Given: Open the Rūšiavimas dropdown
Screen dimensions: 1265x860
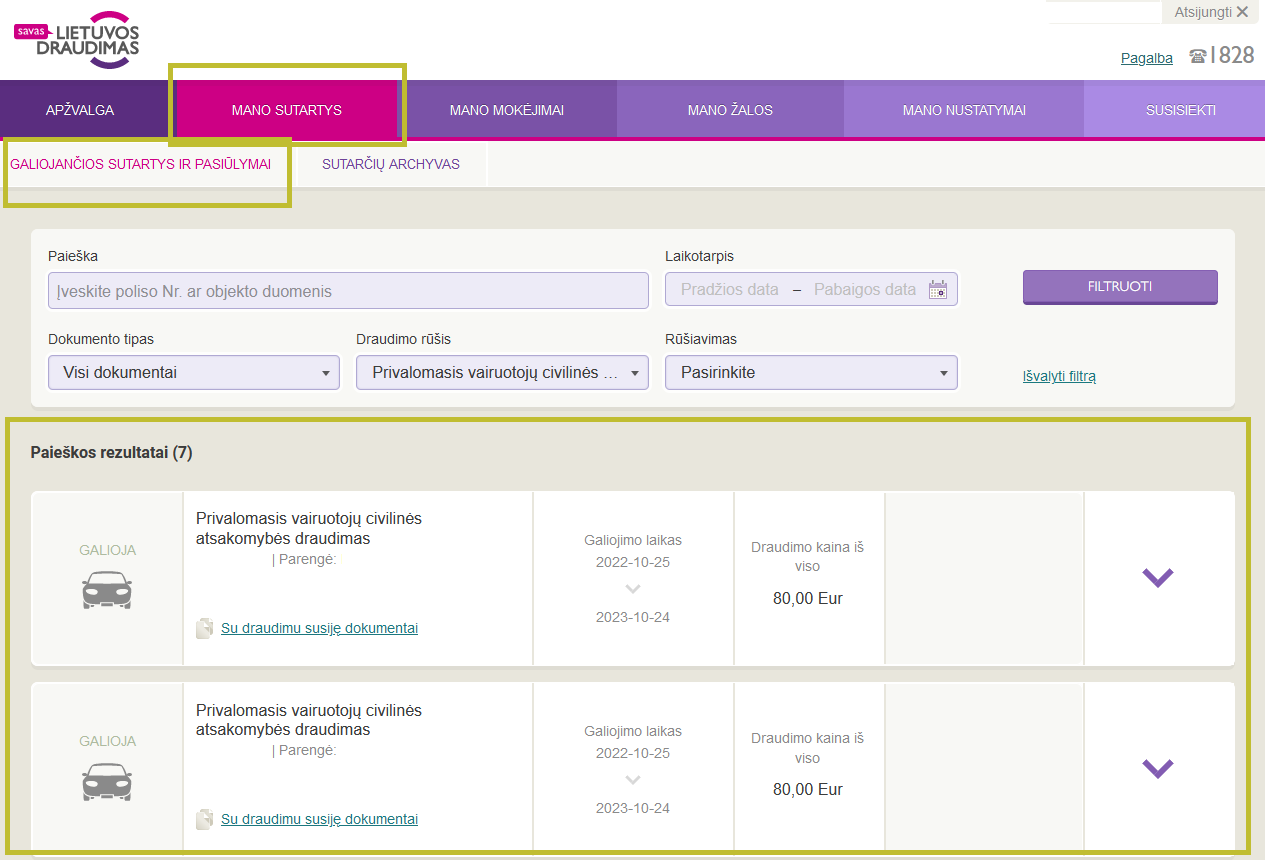Looking at the screenshot, I should 811,372.
